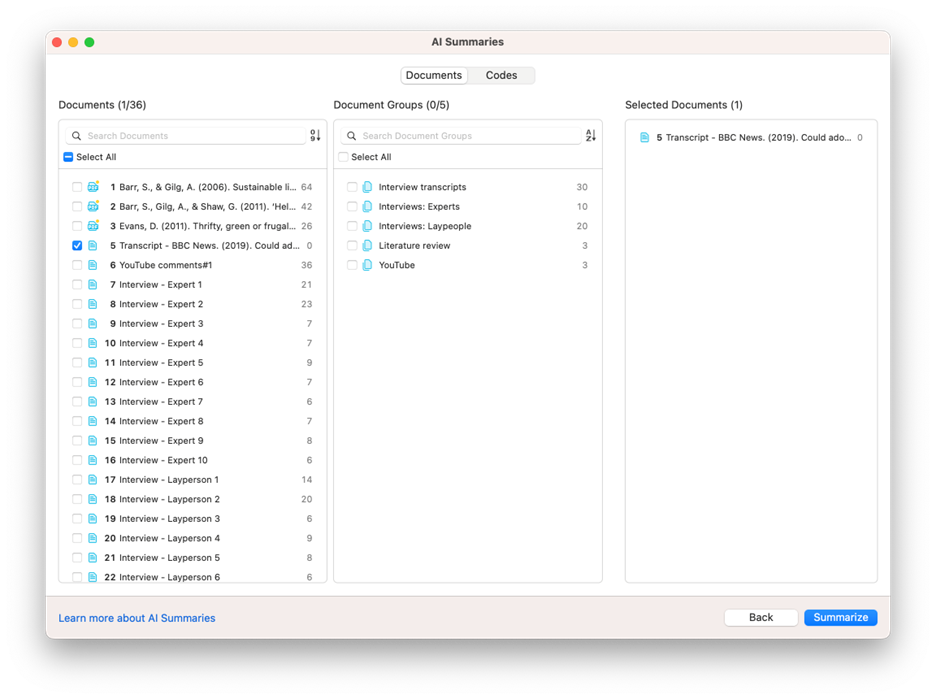Click the Interview transcripts group icon
Screen dimensions: 936x699
(367, 187)
